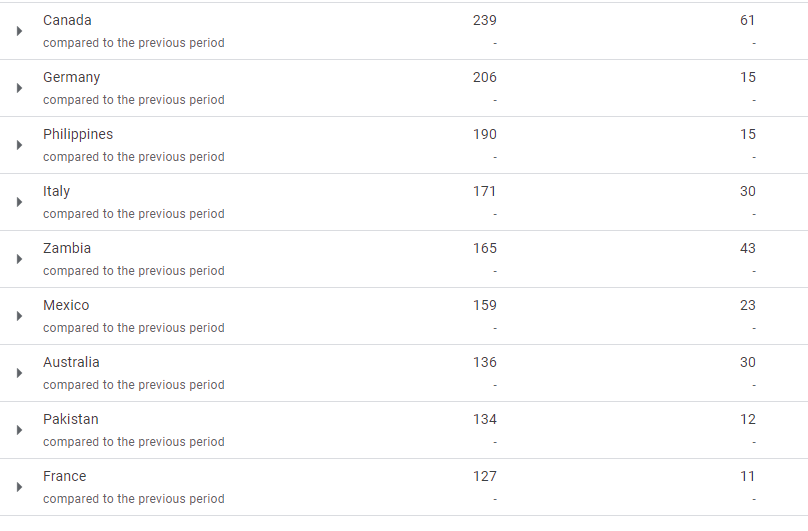
Task: Expand the Germany row arrow
Action: tap(19, 88)
